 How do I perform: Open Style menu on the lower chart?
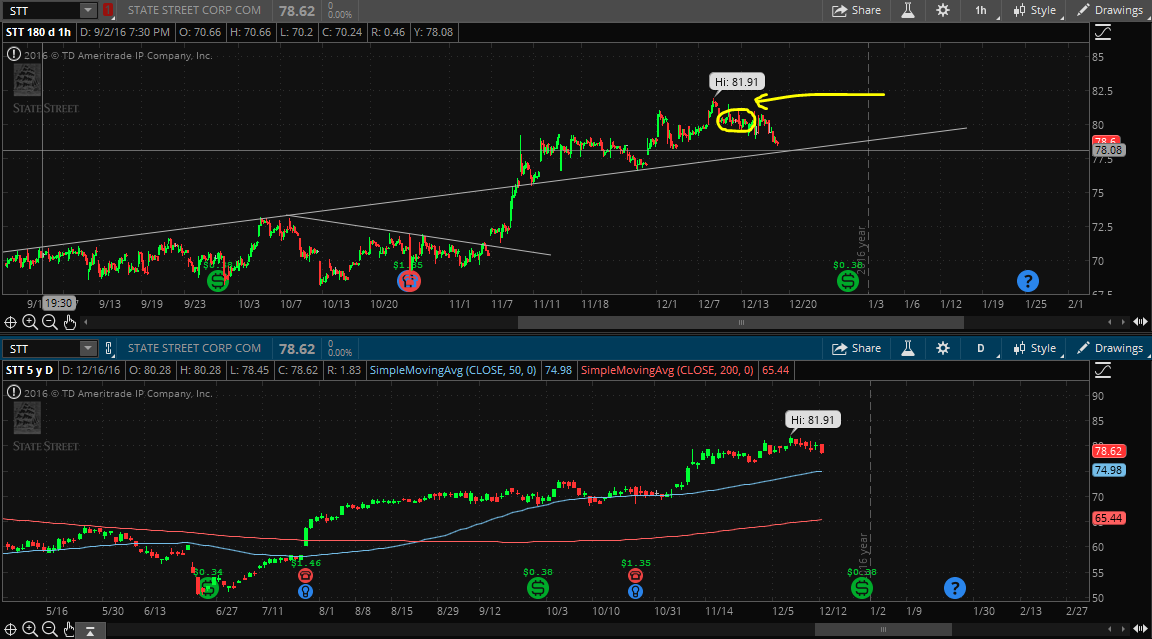click(1034, 348)
